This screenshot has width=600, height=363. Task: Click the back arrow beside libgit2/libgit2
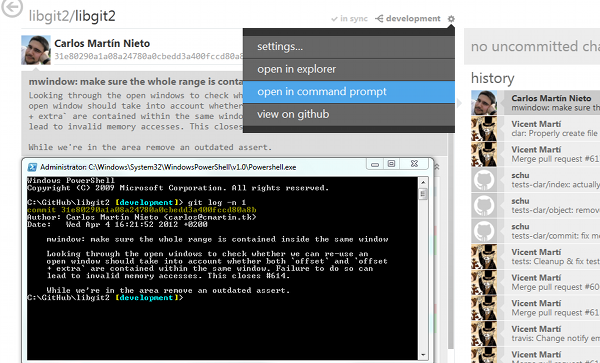pyautogui.click(x=11, y=7)
